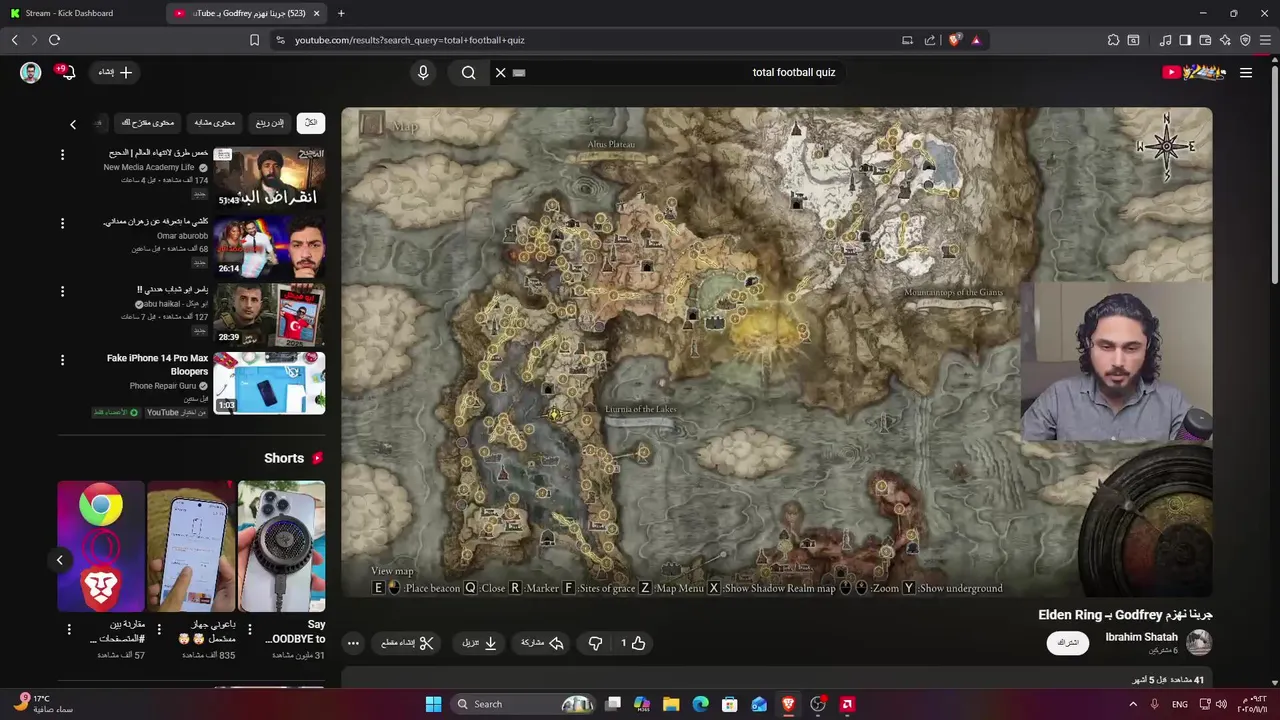This screenshot has width=1280, height=720.
Task: Open the 28:39 abu haikal video thumbnail
Action: tap(268, 315)
